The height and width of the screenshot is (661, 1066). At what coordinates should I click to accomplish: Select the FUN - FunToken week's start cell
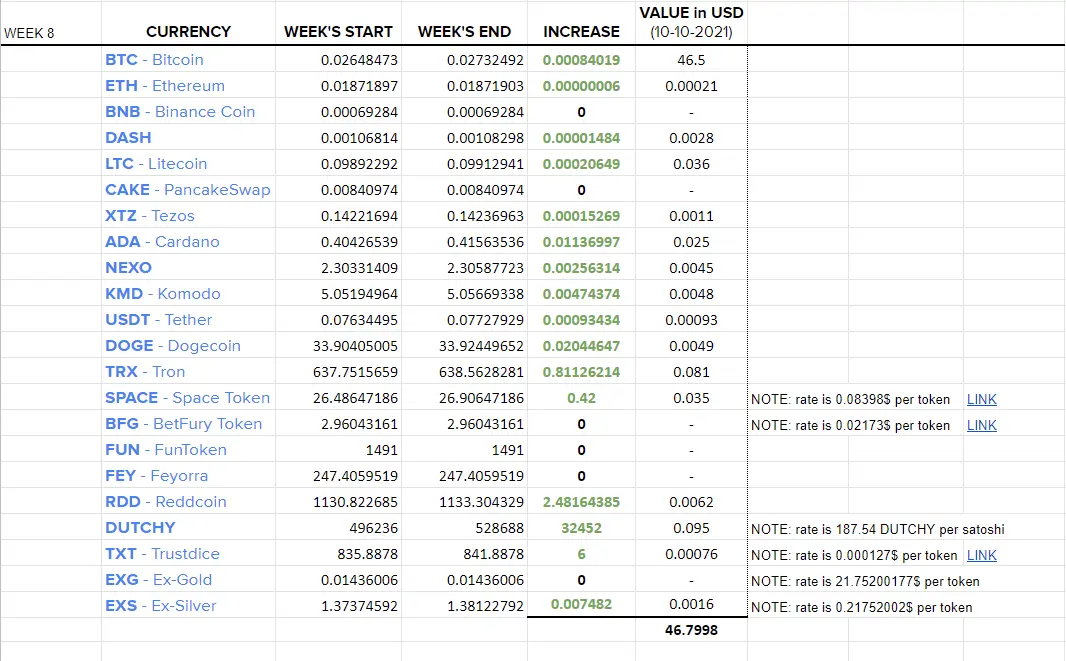click(339, 450)
